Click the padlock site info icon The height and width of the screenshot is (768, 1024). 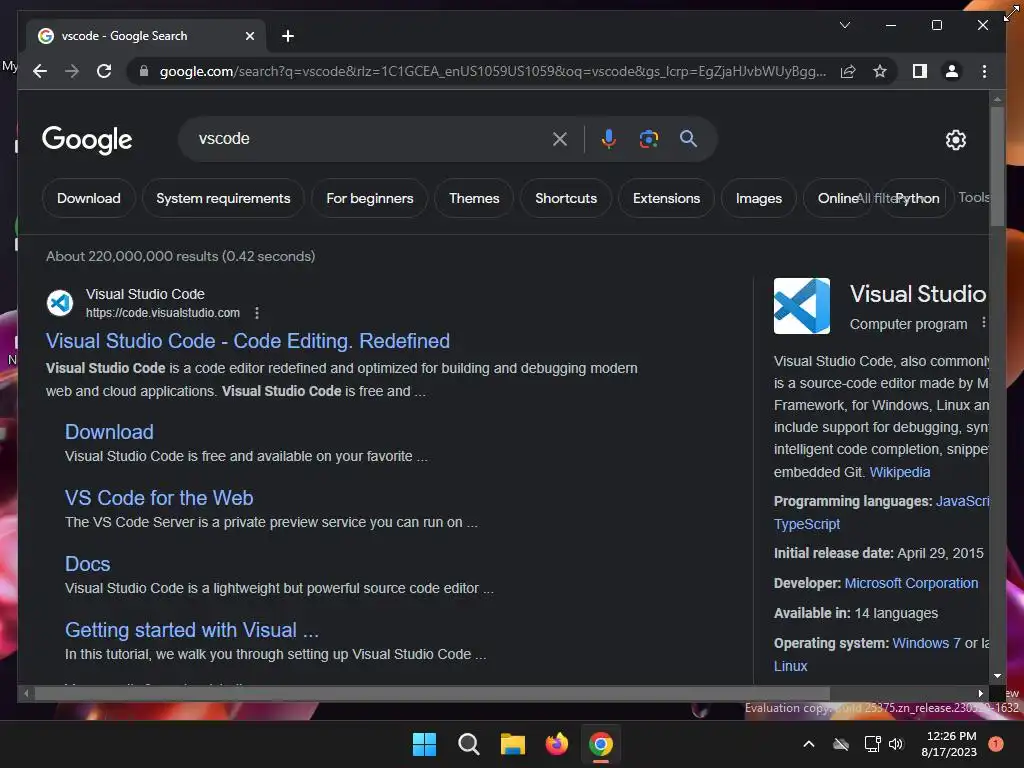coord(144,71)
